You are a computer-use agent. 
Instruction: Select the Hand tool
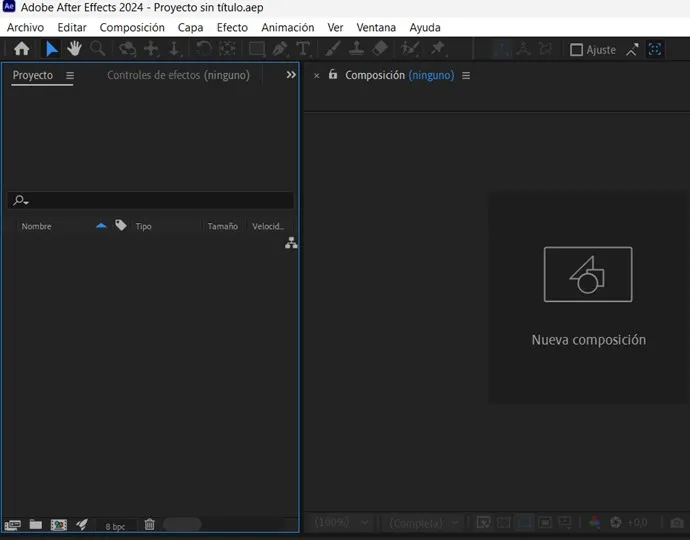click(74, 48)
